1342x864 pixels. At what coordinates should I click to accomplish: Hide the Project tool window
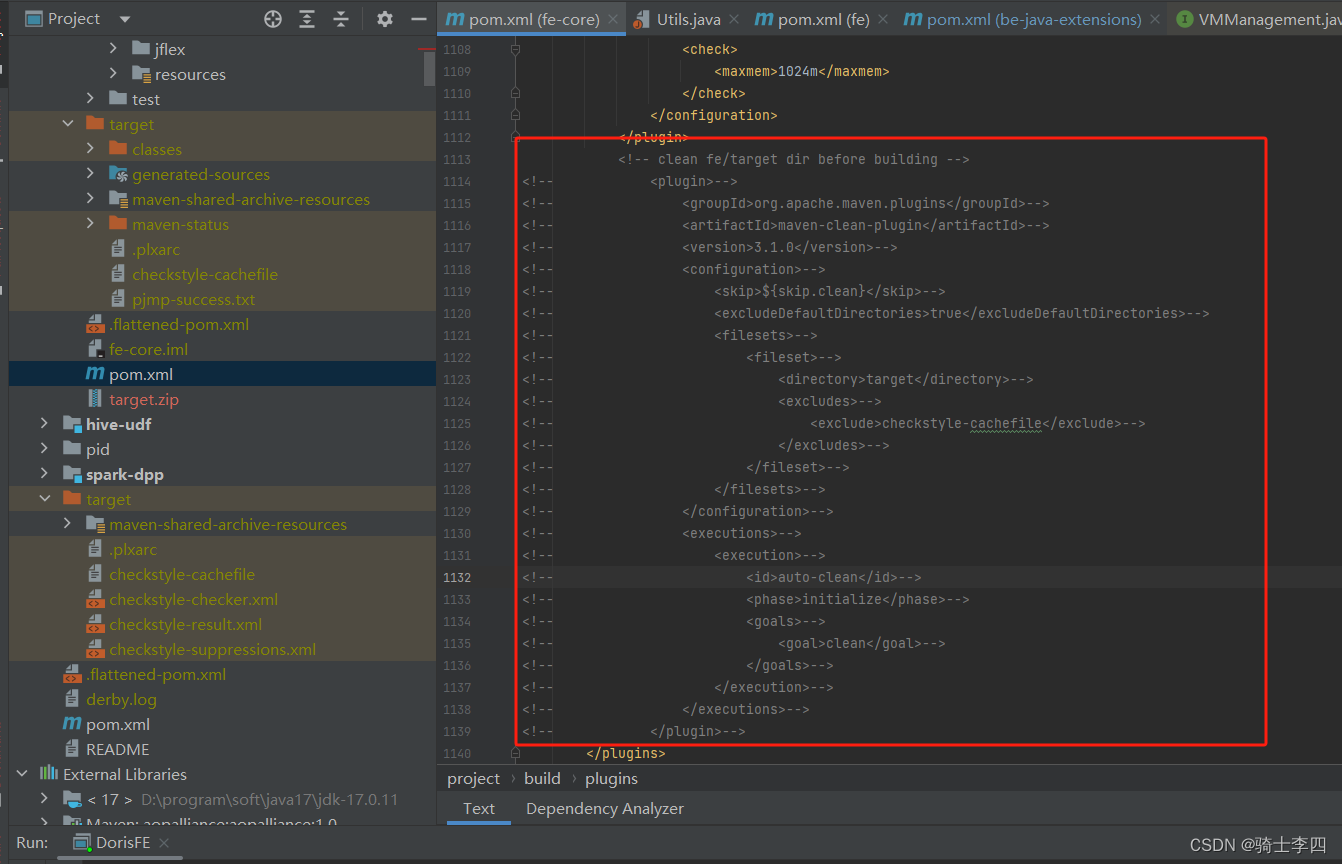418,19
